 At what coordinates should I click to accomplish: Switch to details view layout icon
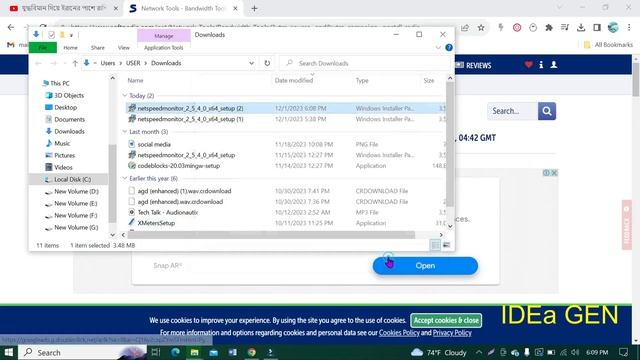[436, 245]
